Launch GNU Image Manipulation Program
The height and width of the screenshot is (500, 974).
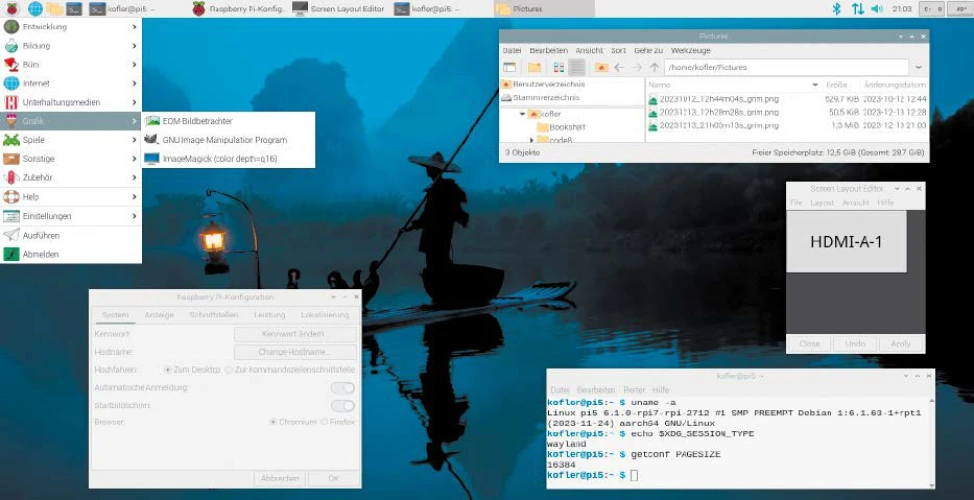click(224, 140)
